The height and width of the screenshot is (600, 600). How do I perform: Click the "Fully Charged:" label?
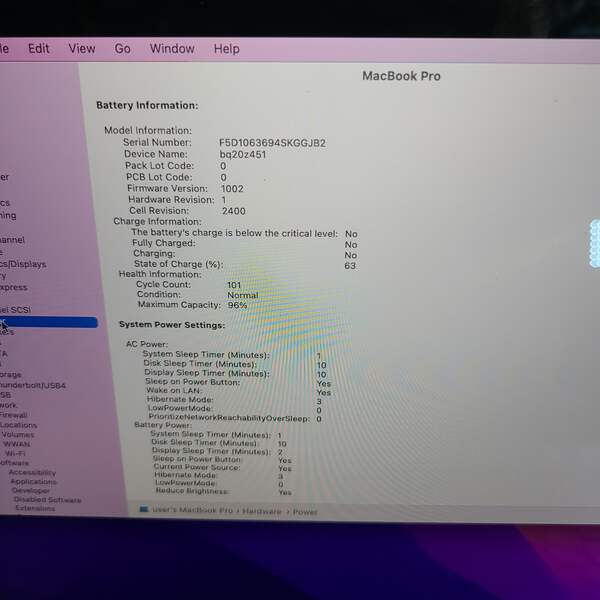pyautogui.click(x=164, y=243)
